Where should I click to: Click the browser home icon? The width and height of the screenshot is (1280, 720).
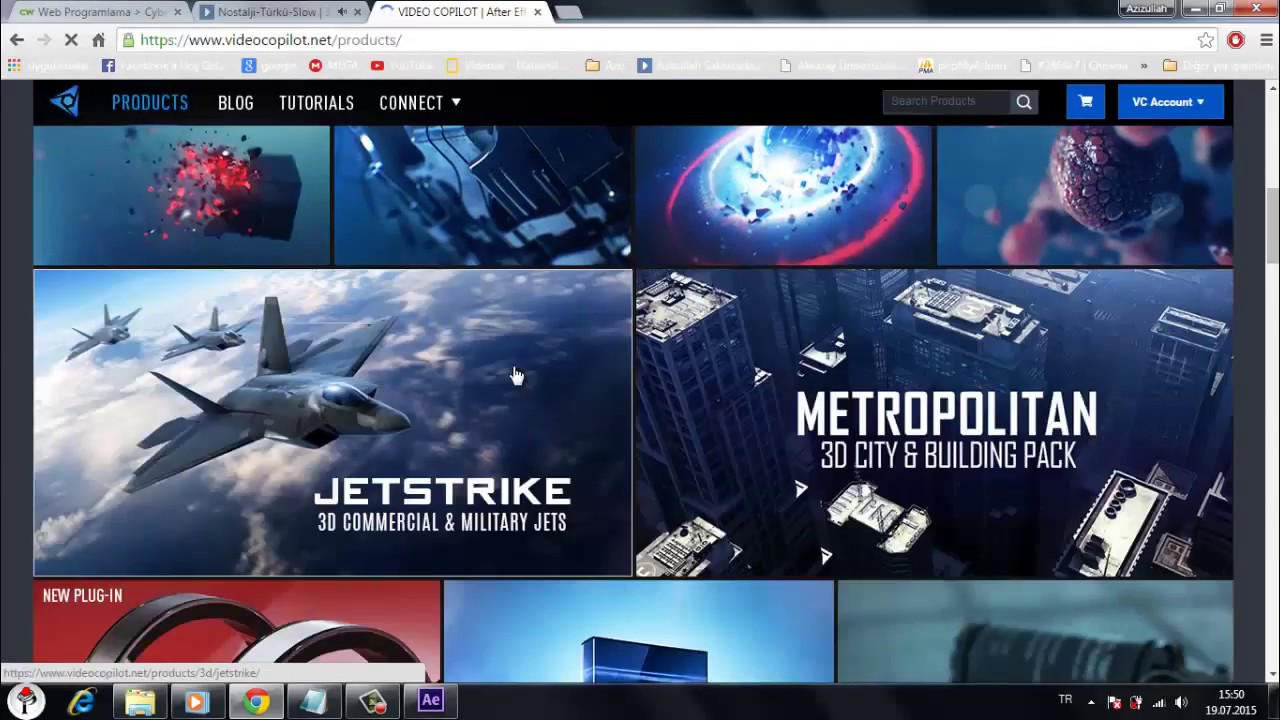(x=98, y=40)
